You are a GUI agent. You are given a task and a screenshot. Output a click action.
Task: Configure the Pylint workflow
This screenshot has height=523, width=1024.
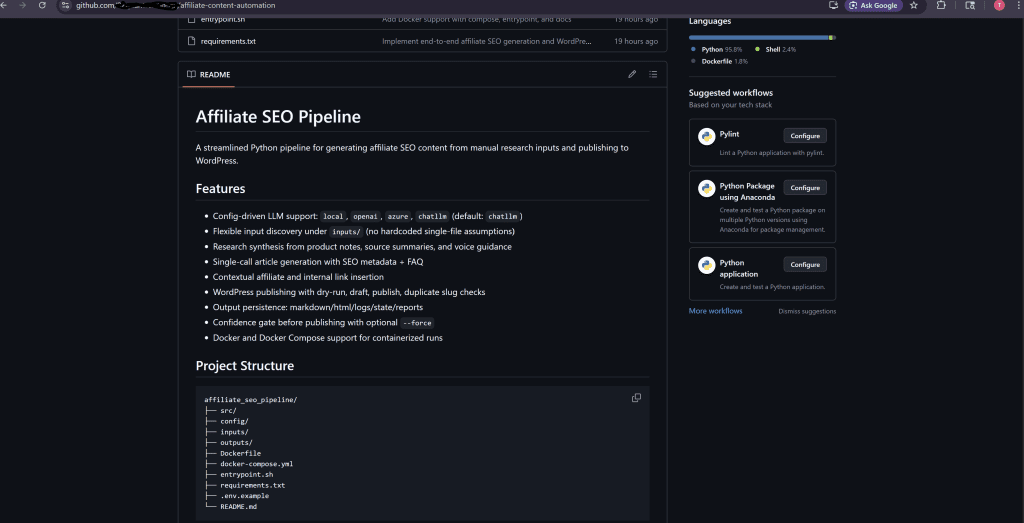(x=805, y=136)
